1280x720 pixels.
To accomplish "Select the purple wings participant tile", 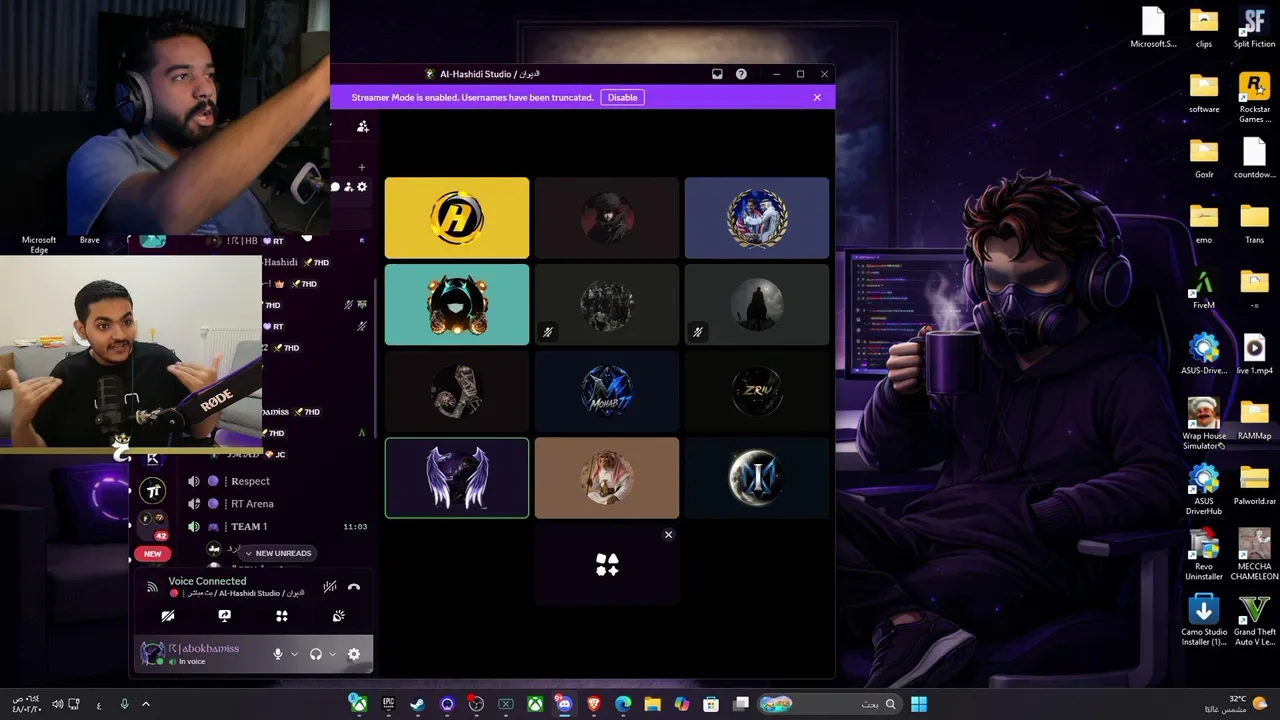I will click(x=457, y=478).
